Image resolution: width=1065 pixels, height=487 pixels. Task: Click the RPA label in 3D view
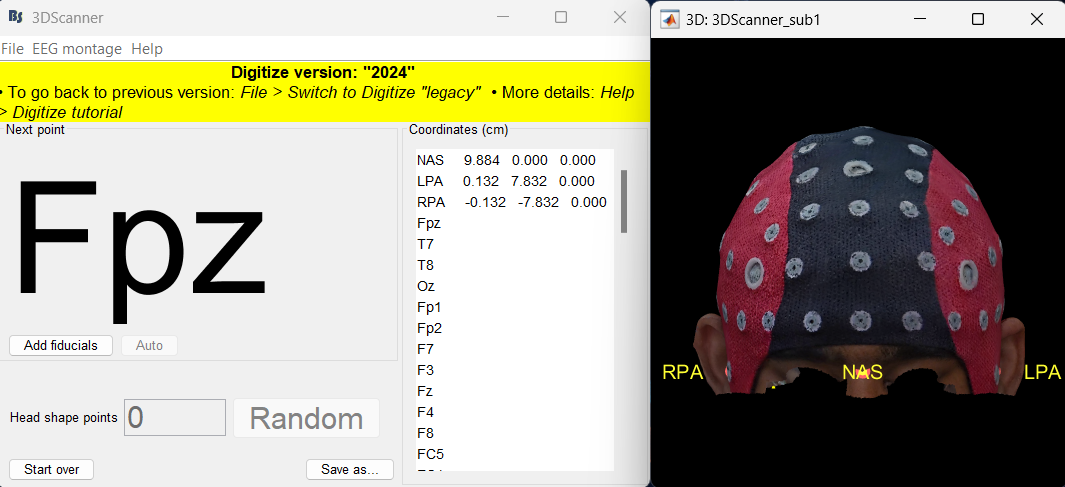[x=683, y=373]
